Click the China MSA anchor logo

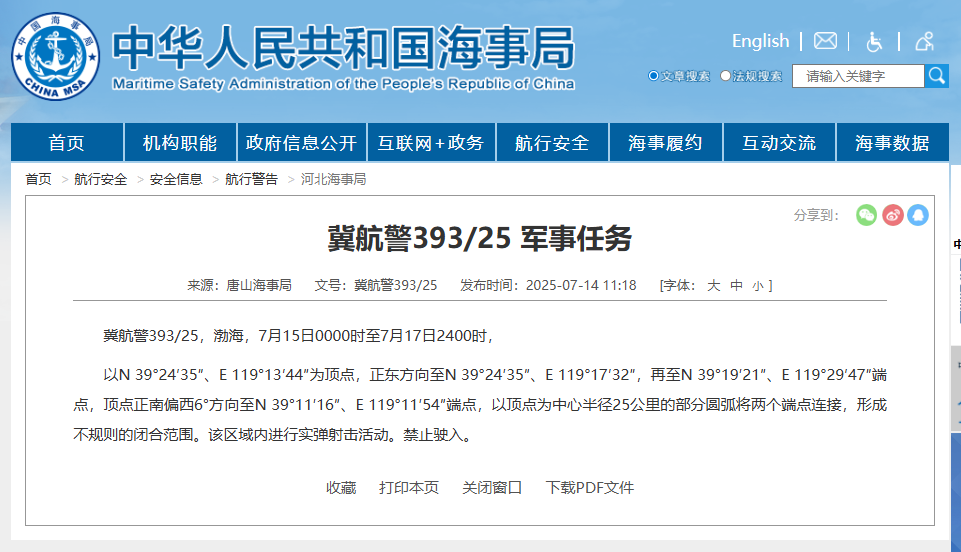tap(56, 56)
